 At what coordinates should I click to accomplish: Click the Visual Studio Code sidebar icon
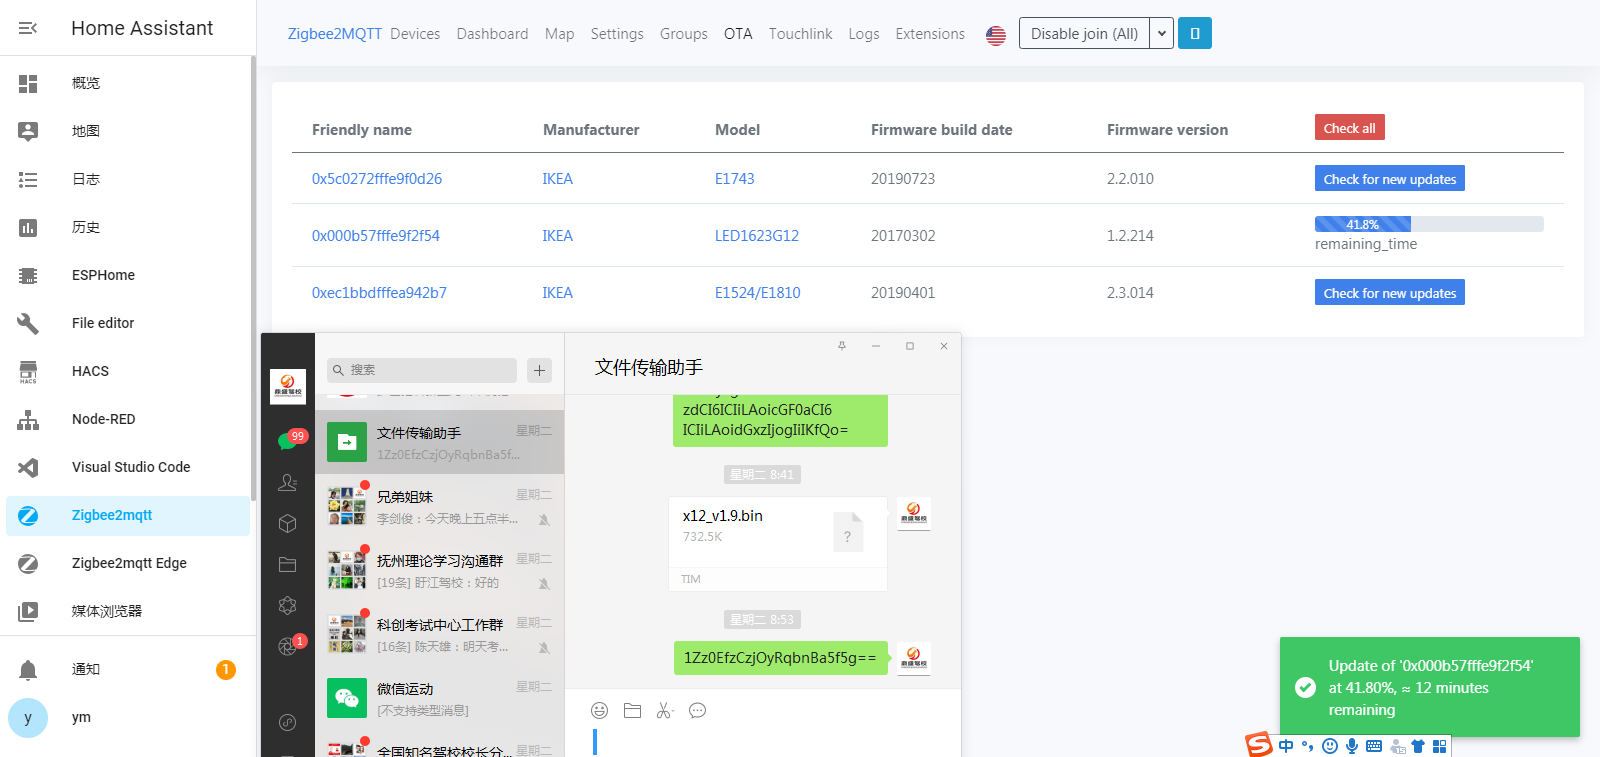28,467
